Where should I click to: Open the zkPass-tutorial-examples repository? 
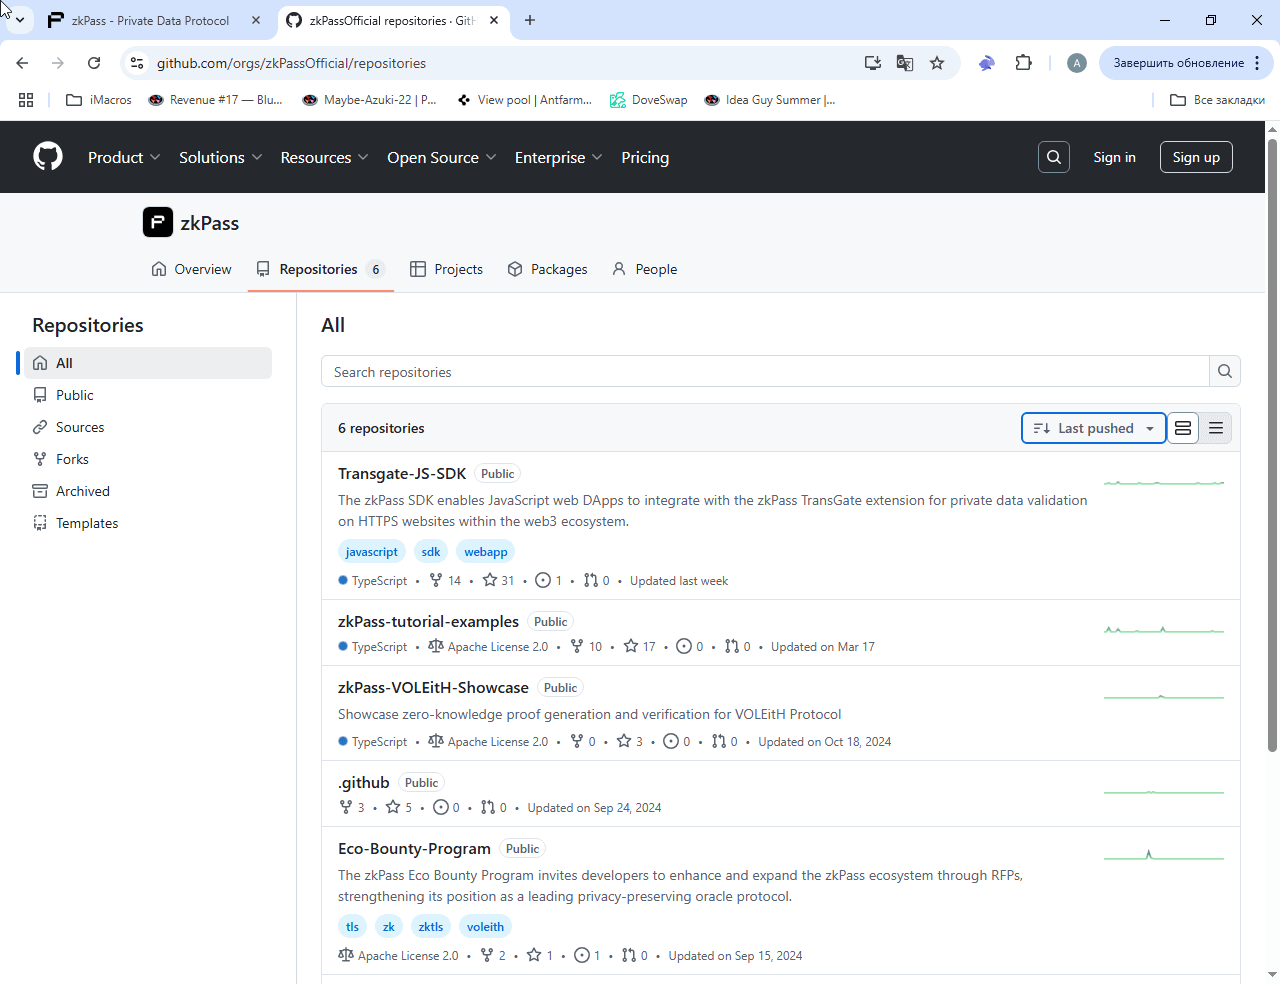coord(428,621)
